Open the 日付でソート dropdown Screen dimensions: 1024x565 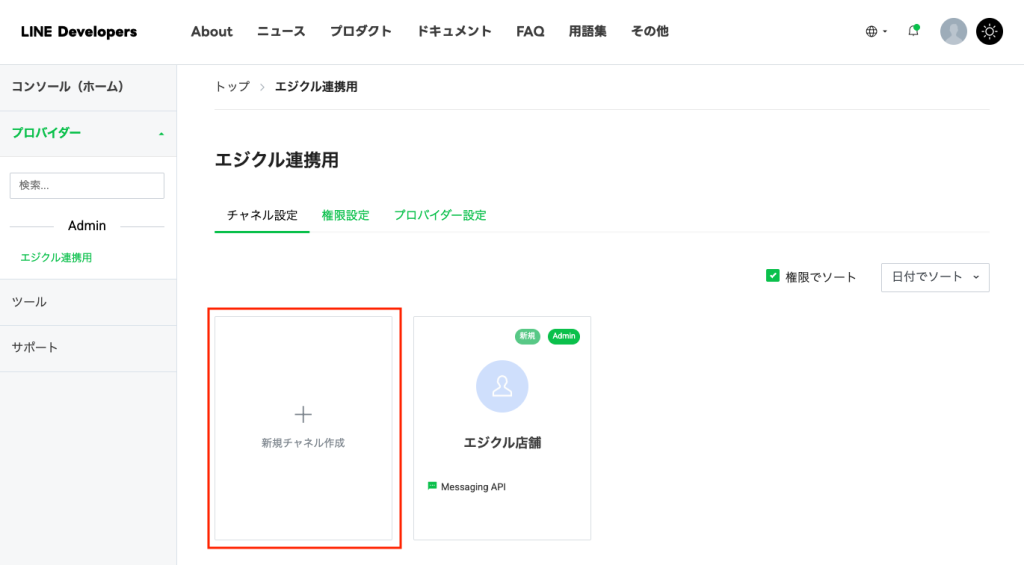pos(935,277)
